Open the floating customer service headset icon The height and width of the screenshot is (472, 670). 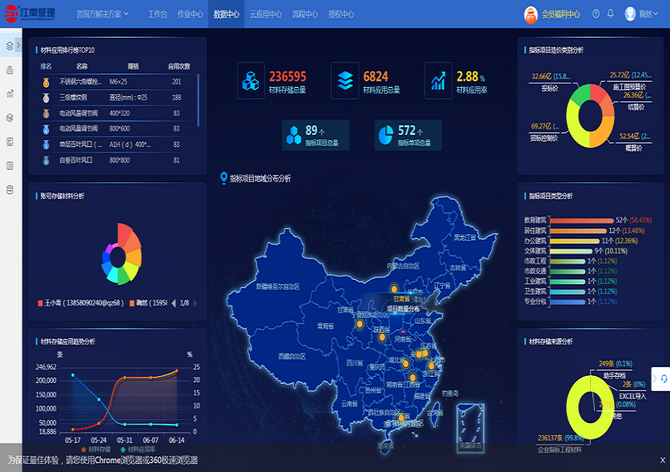click(660, 379)
